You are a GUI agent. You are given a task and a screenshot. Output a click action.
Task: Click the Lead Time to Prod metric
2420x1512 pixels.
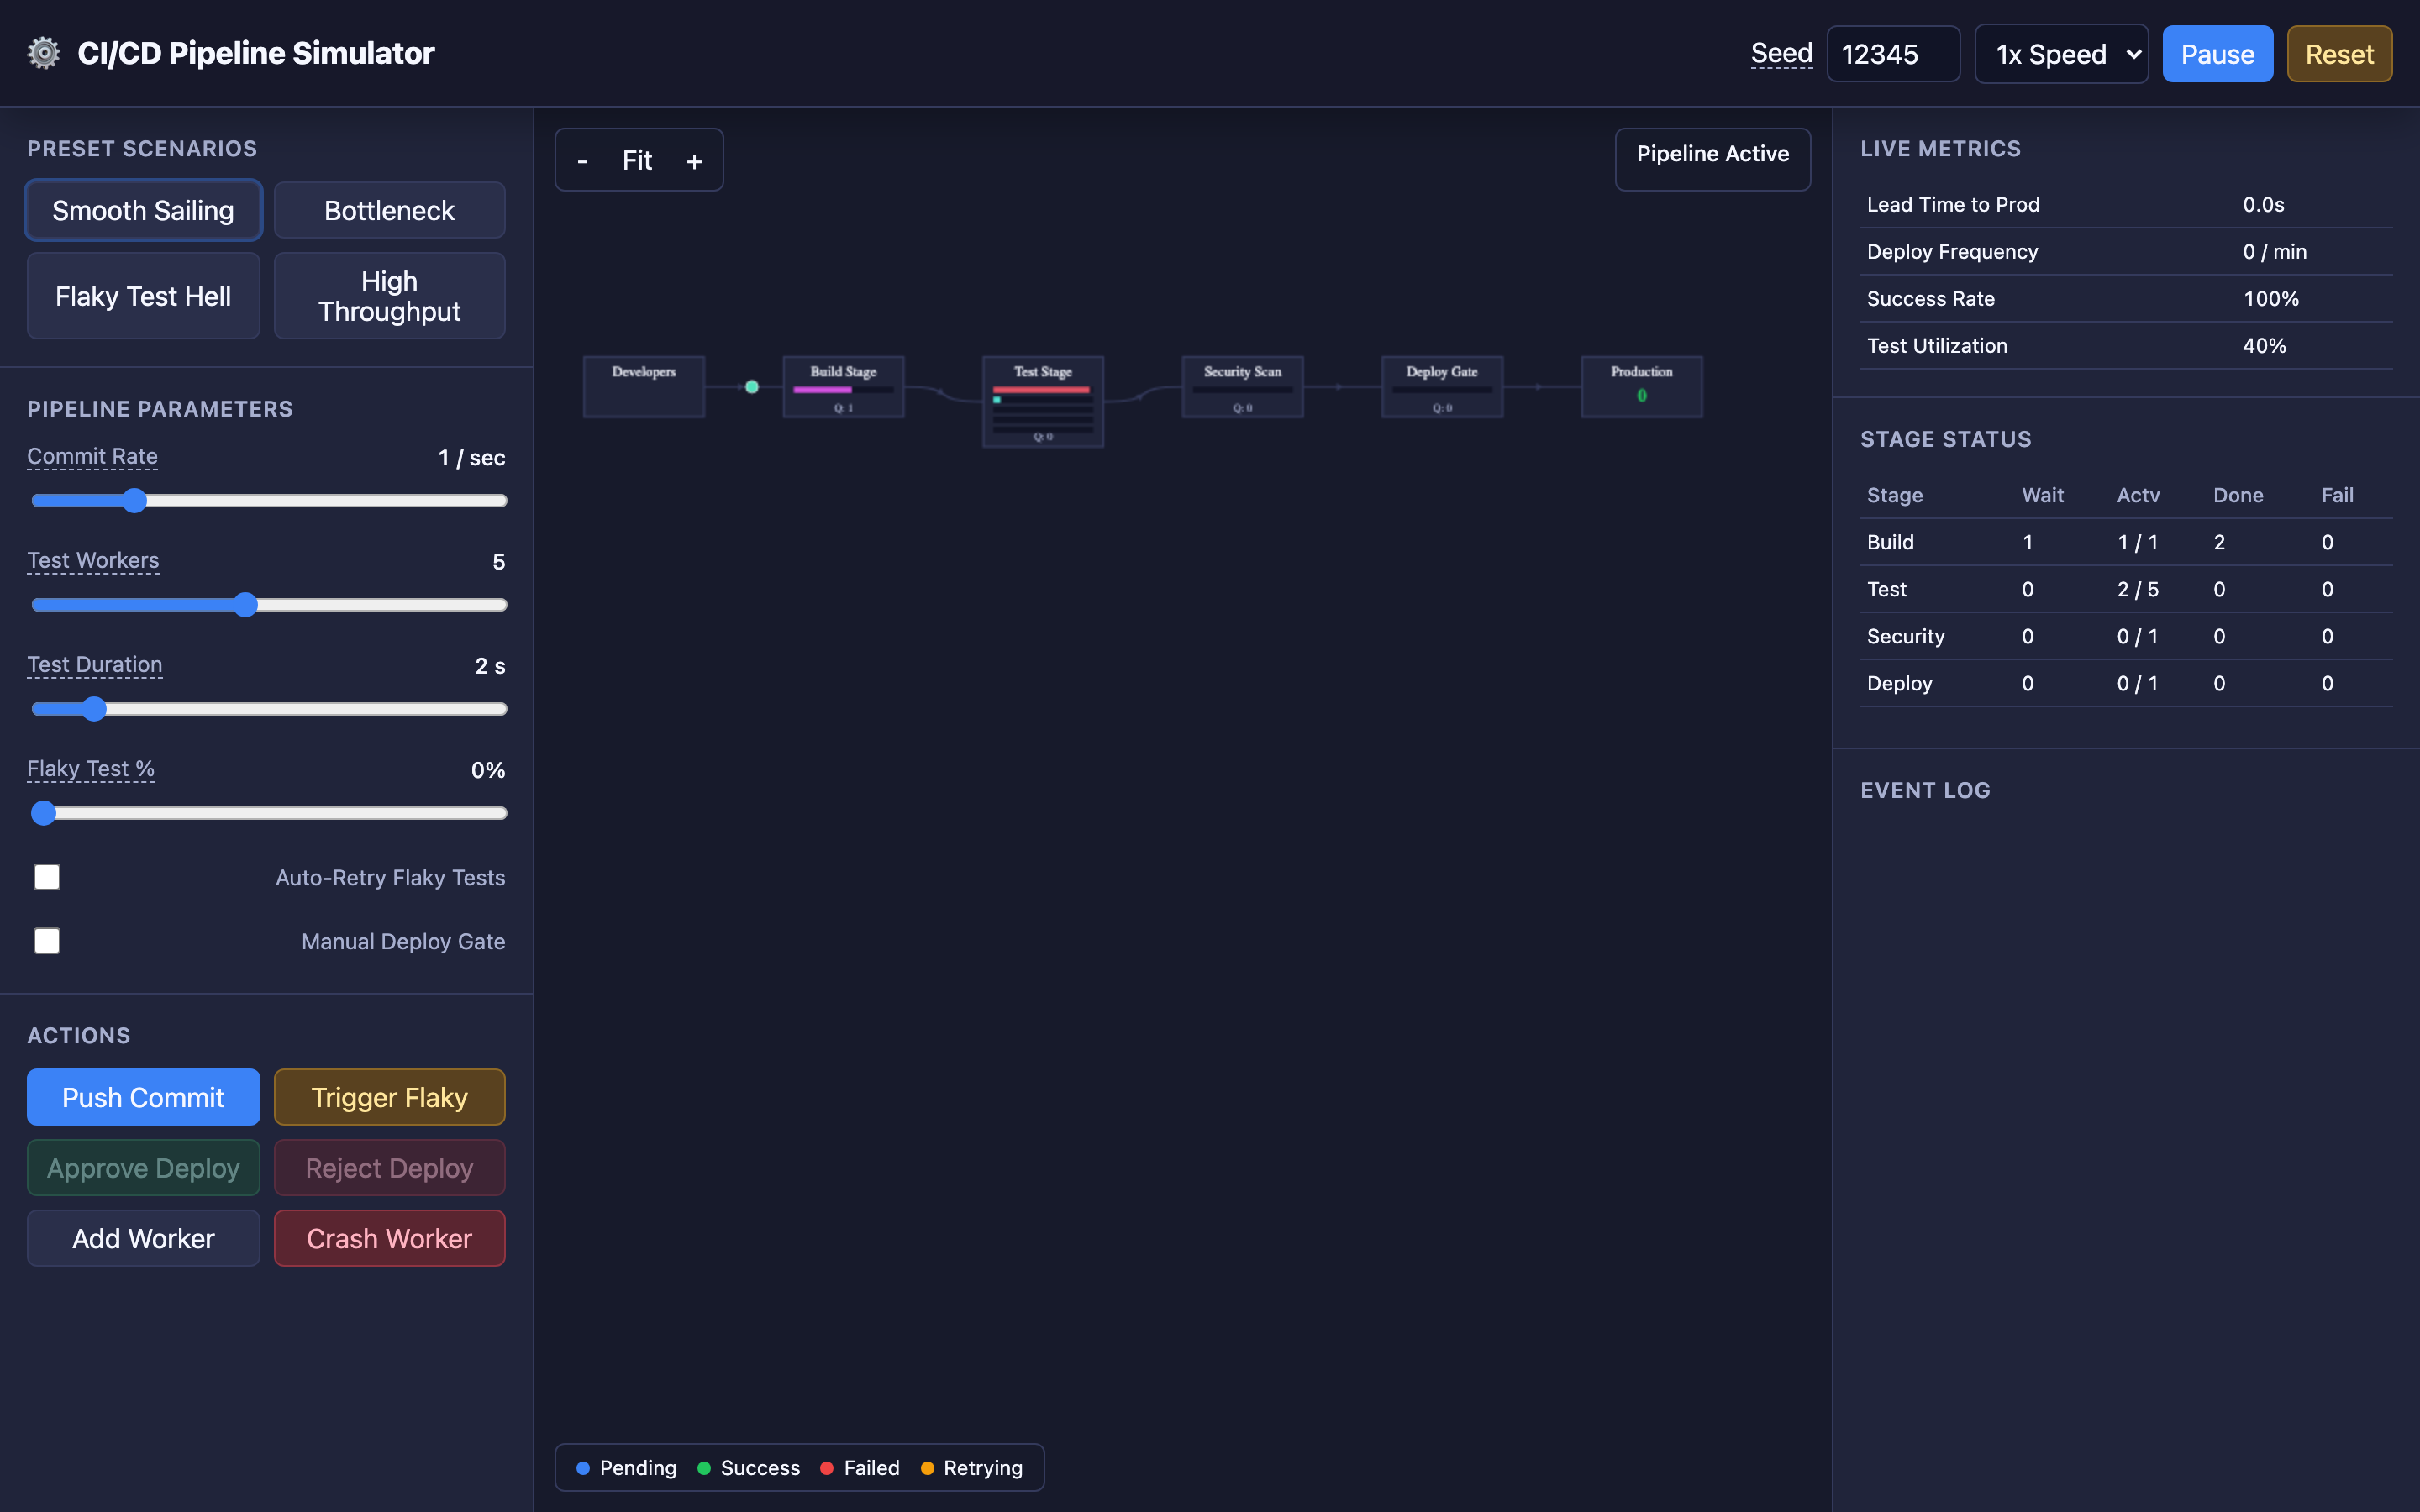point(2126,204)
